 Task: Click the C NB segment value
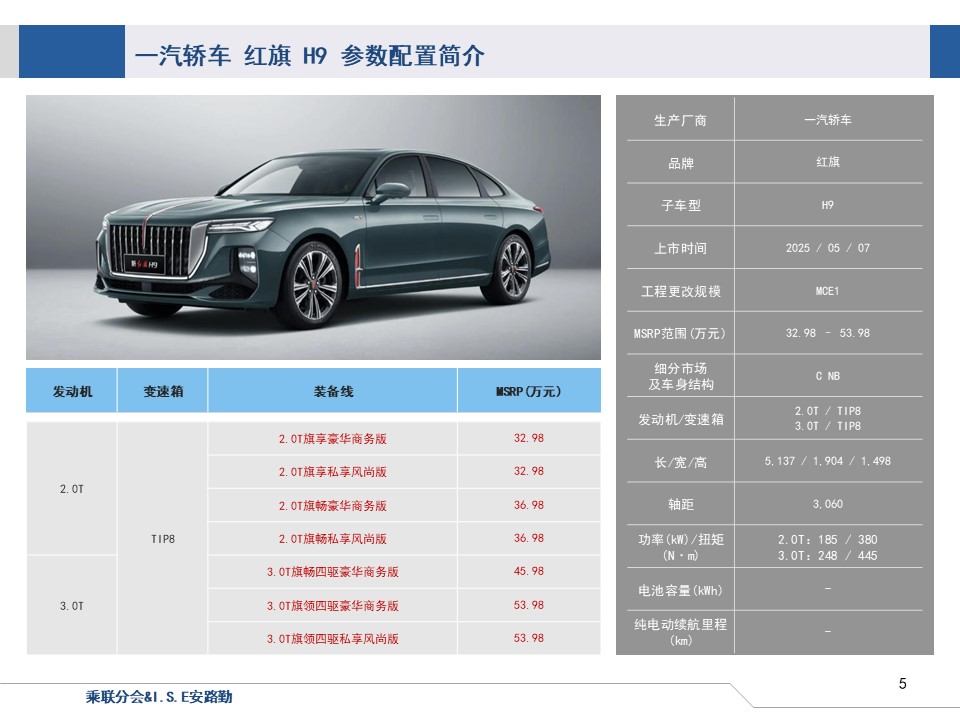click(828, 376)
